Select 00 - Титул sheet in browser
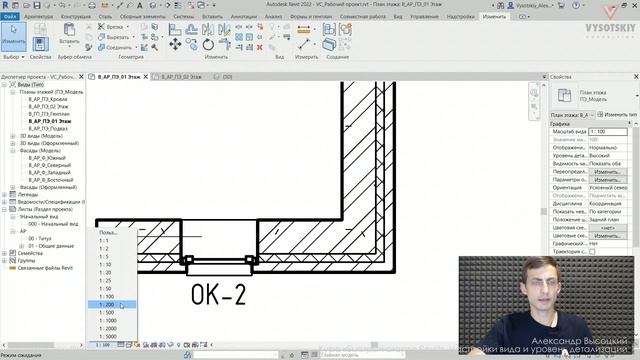 [x=40, y=238]
